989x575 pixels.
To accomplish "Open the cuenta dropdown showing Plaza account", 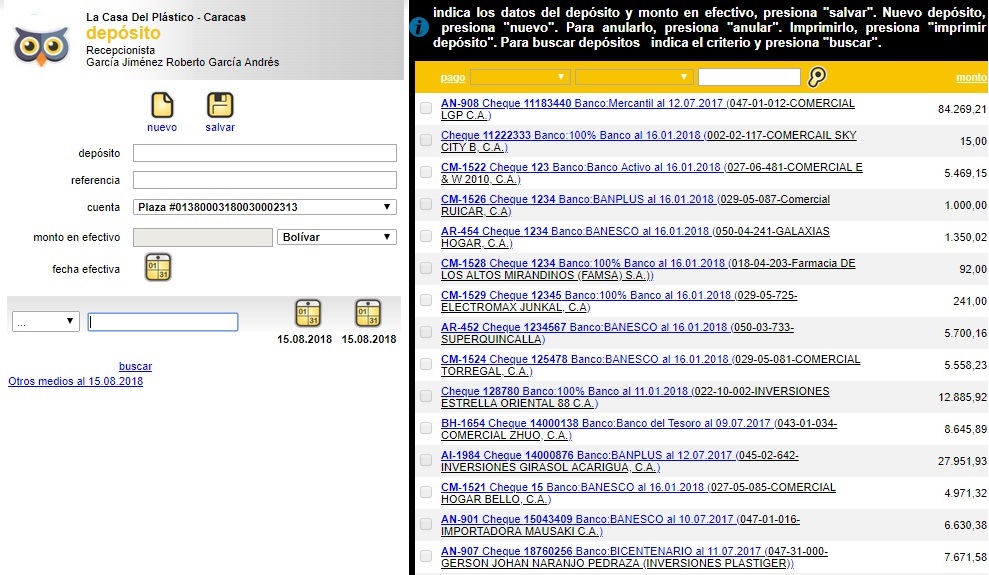I will [264, 207].
